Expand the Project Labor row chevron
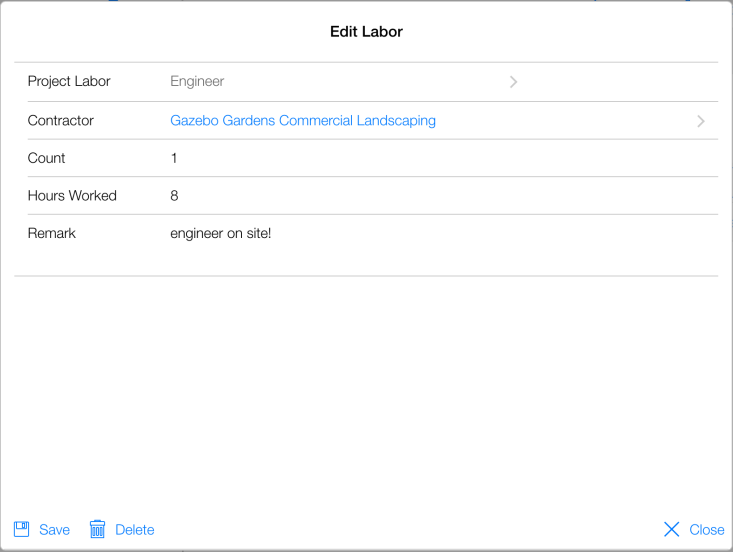733x552 pixels. (513, 82)
